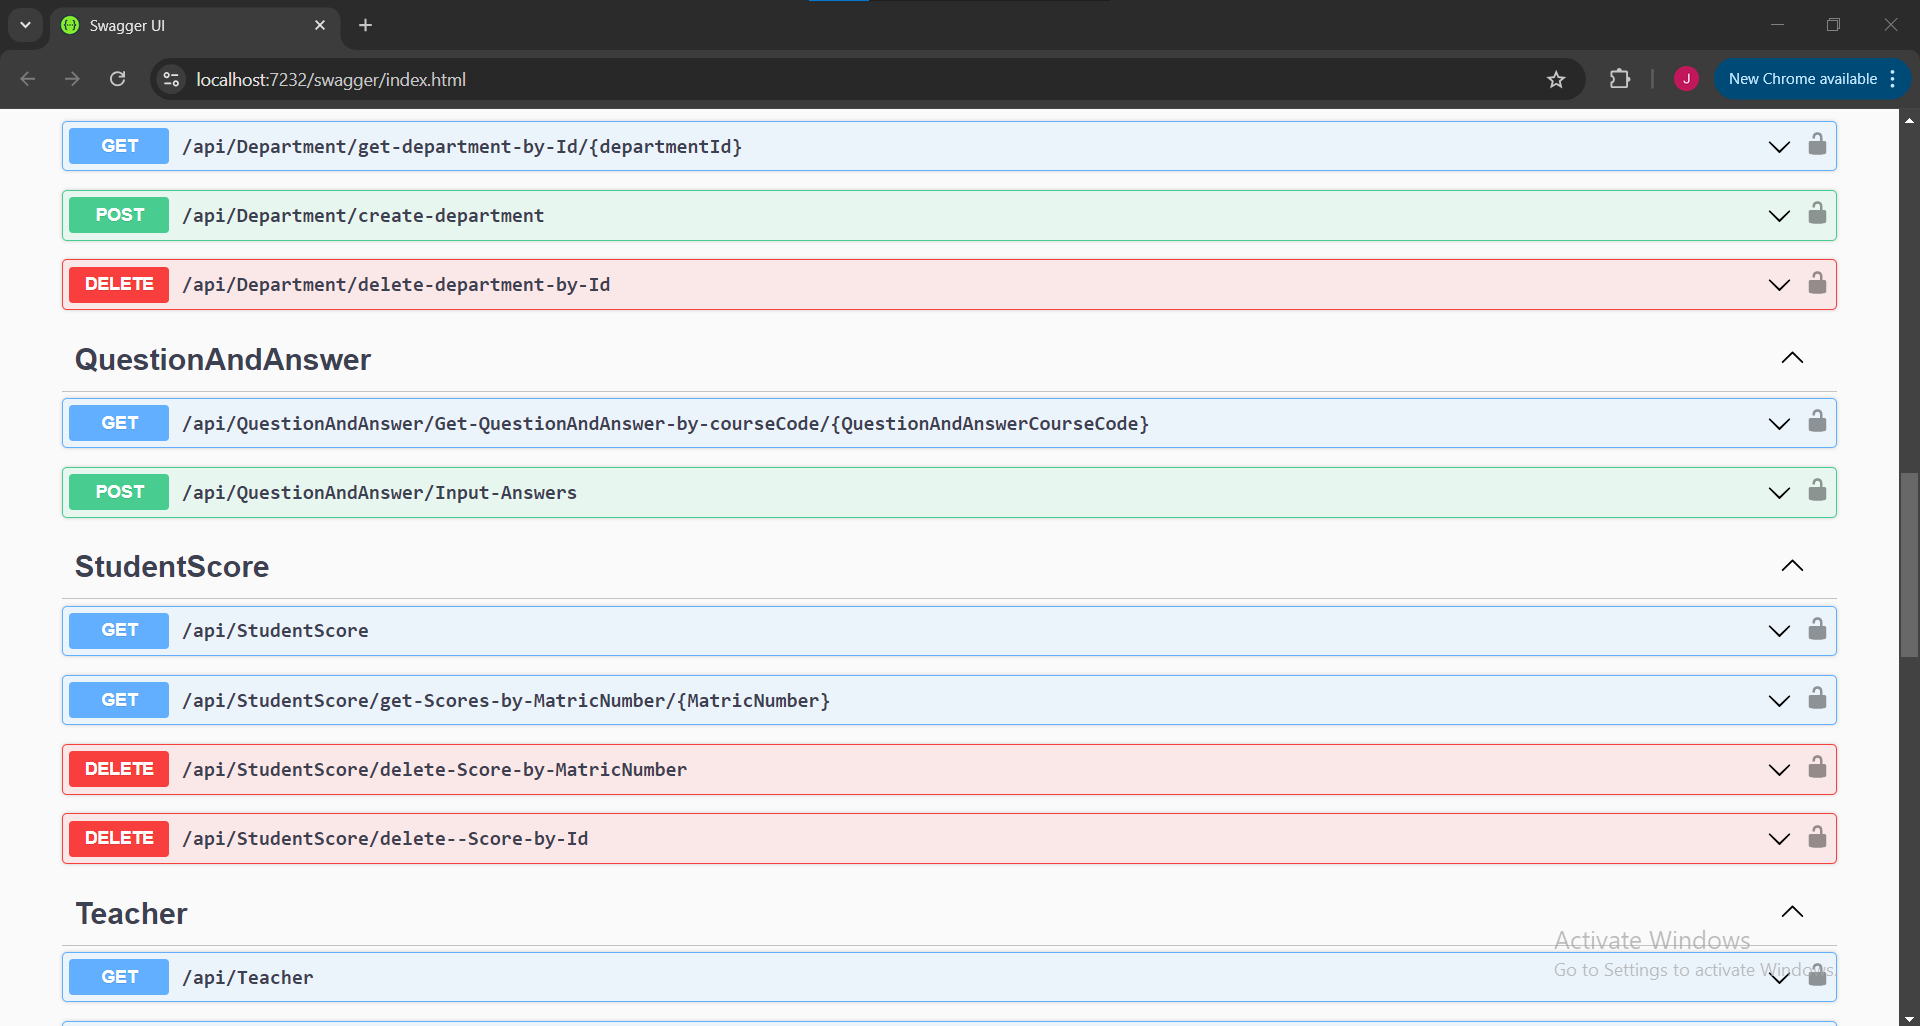Click lock icon on GET /api/StudentScore row

(x=1816, y=630)
